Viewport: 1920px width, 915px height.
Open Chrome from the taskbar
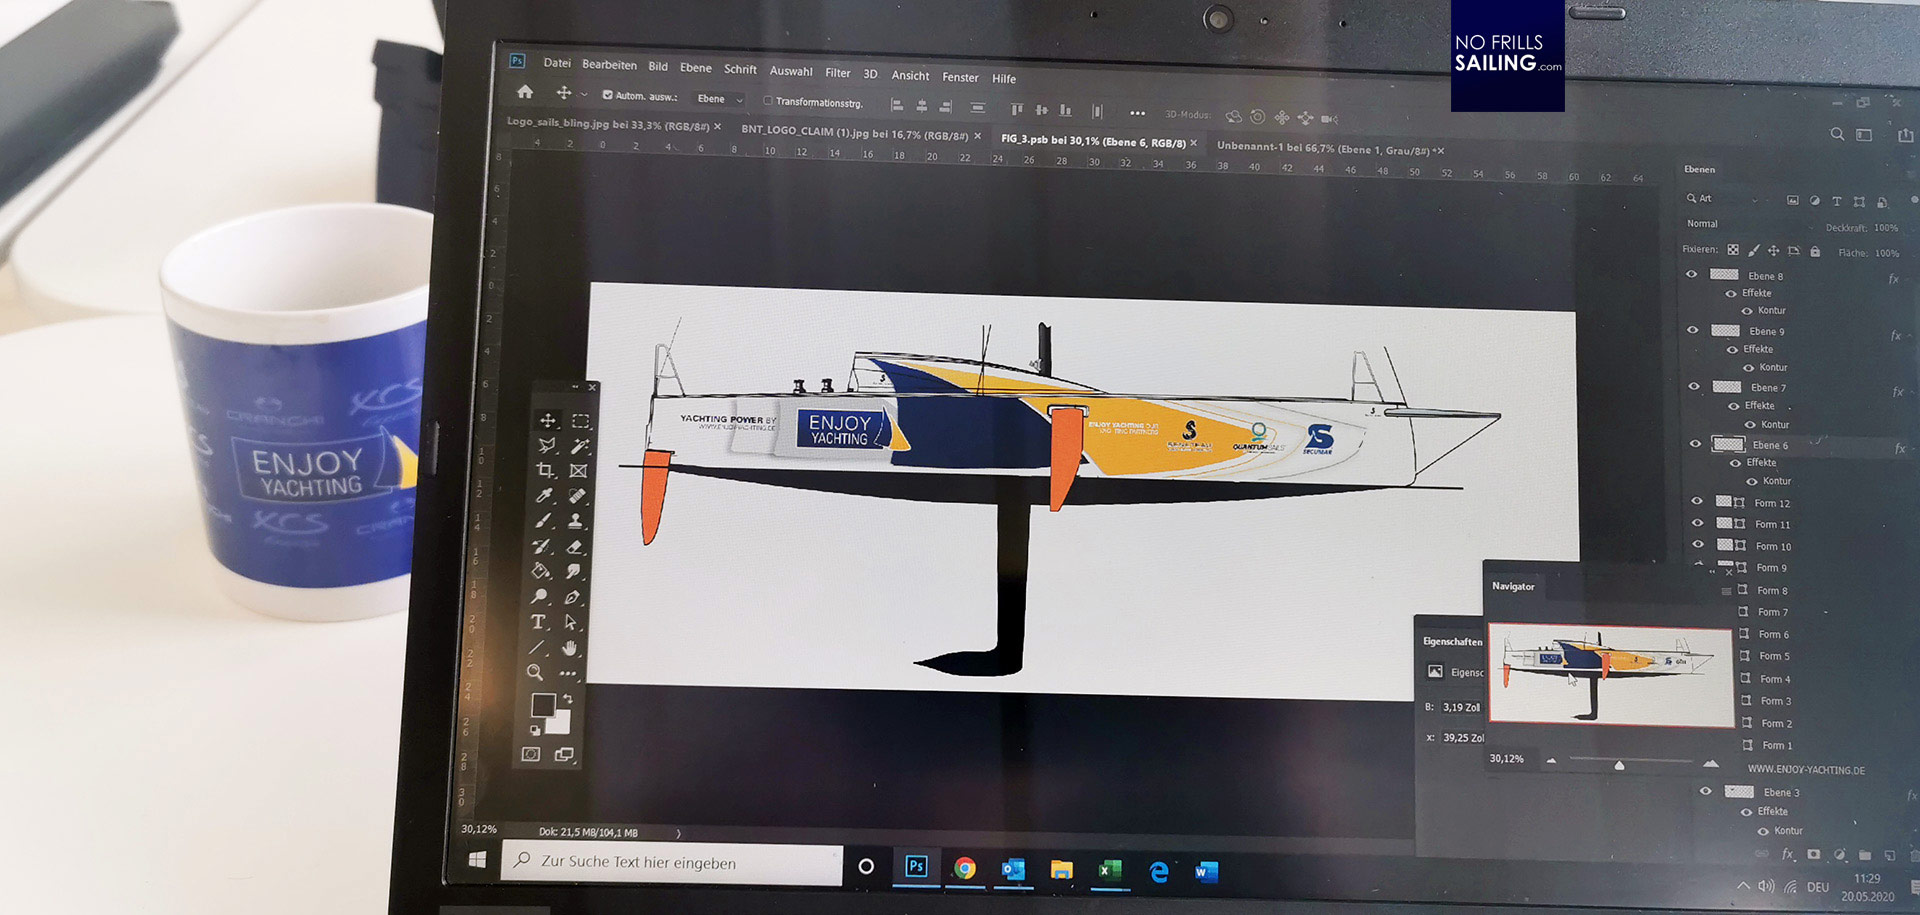click(x=964, y=868)
